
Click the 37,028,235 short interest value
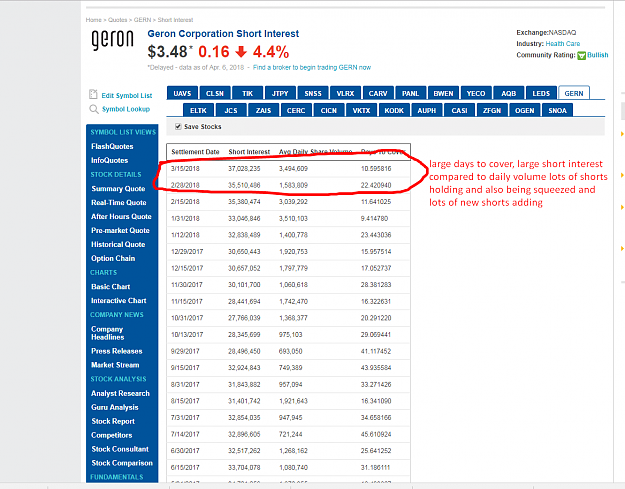pos(244,169)
